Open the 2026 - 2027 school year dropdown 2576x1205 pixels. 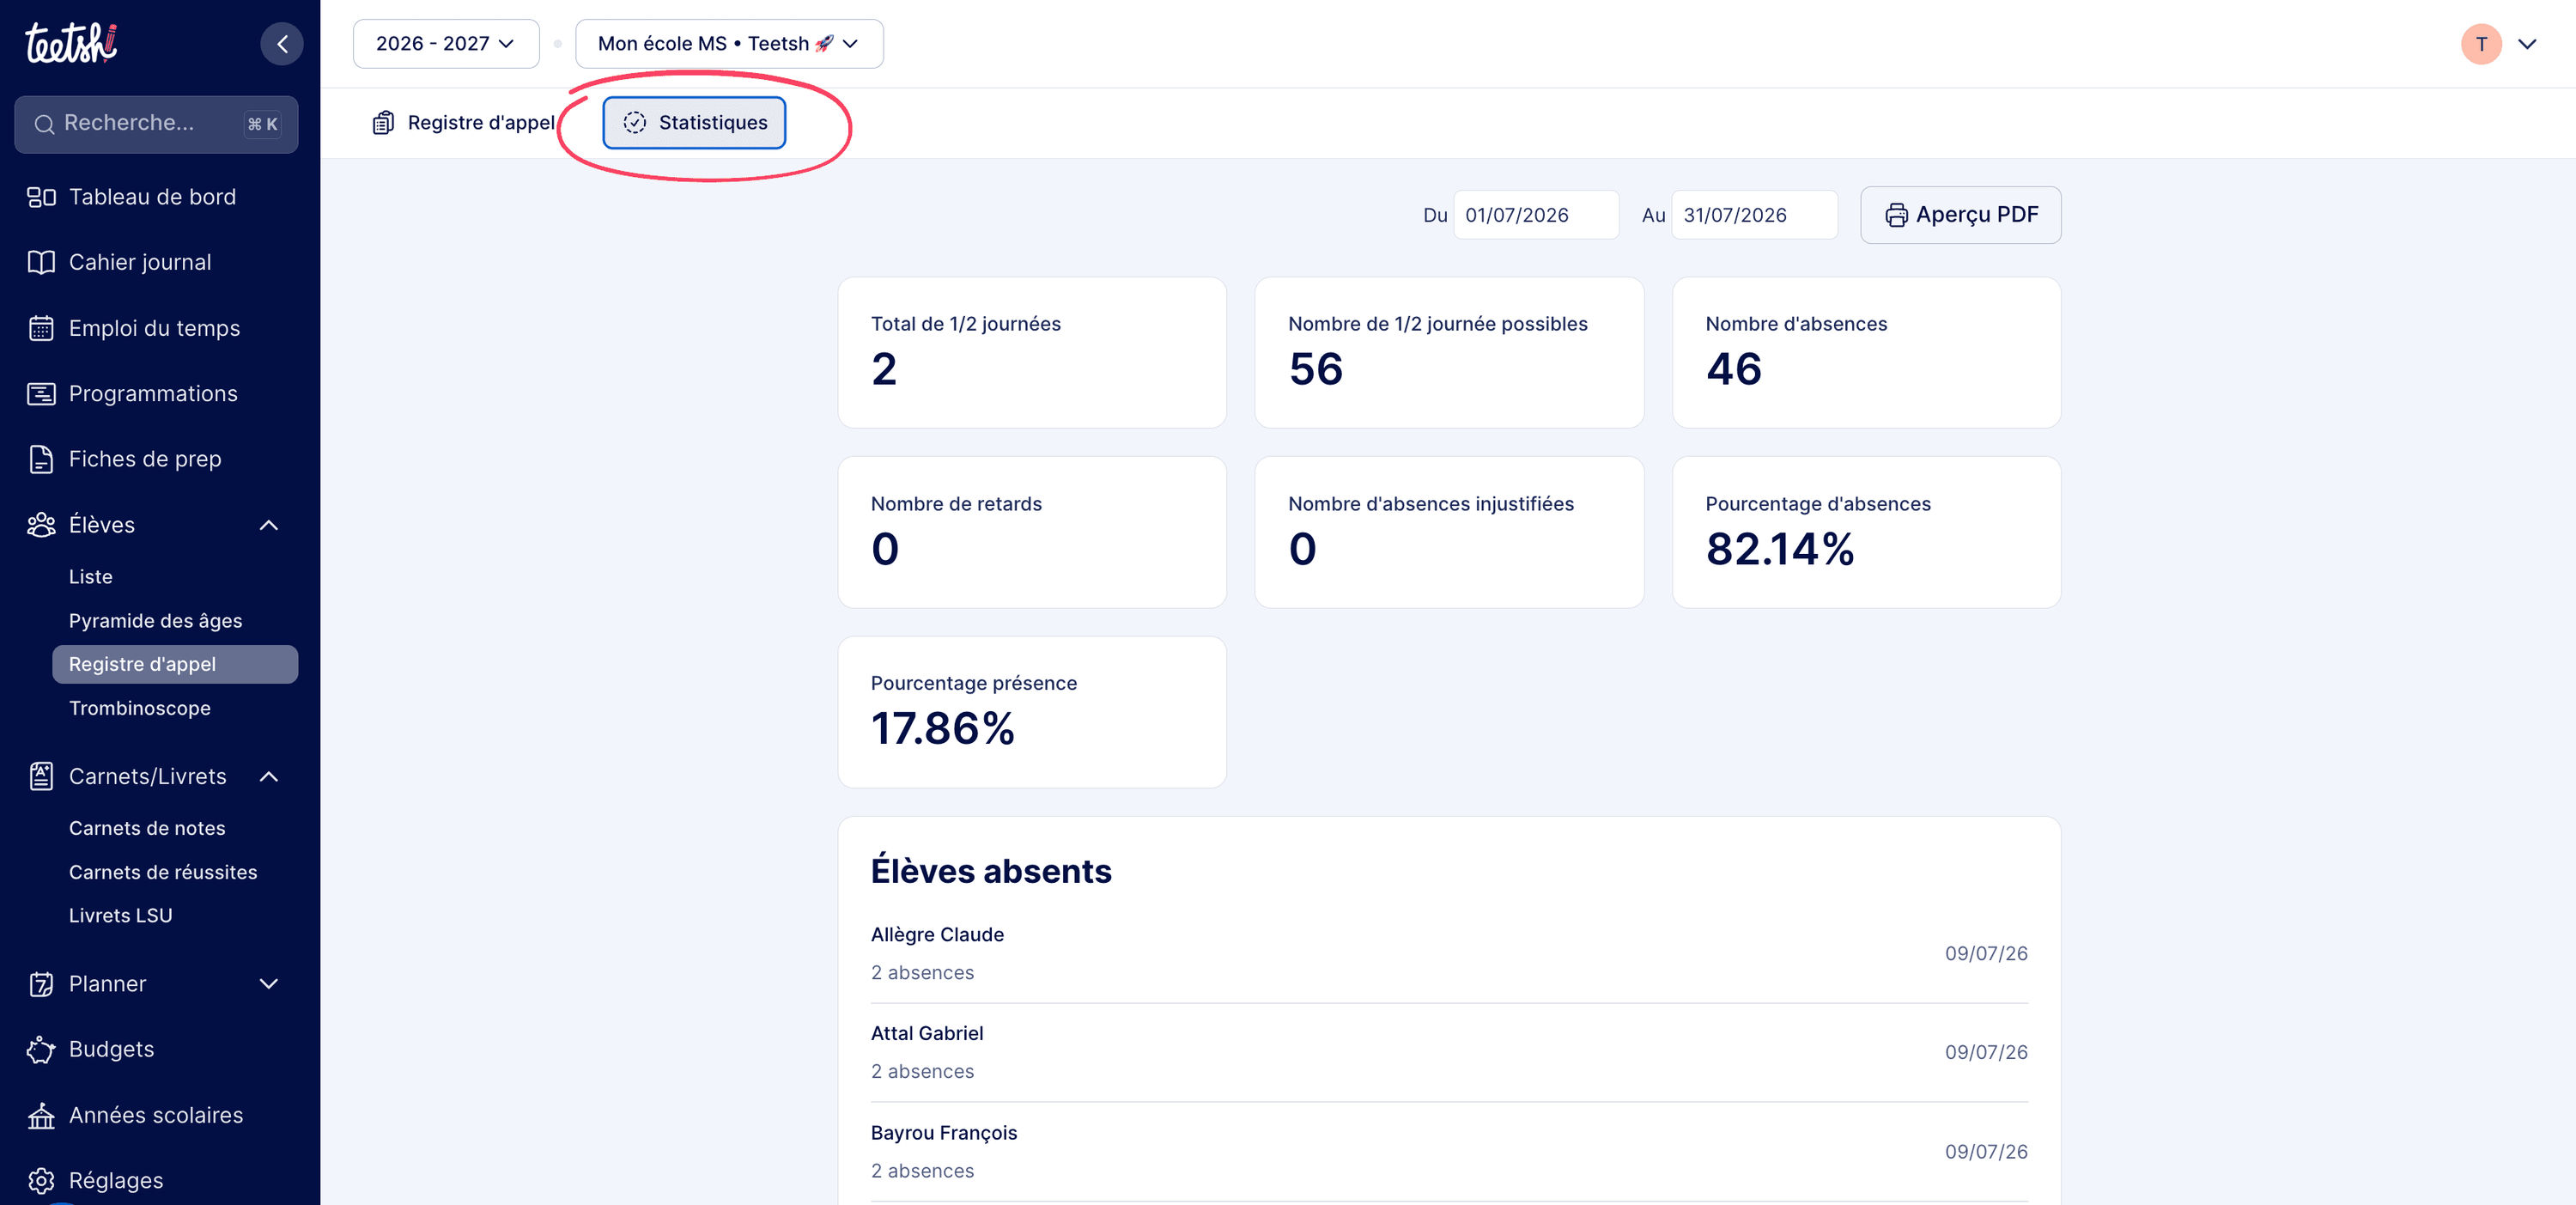point(446,44)
